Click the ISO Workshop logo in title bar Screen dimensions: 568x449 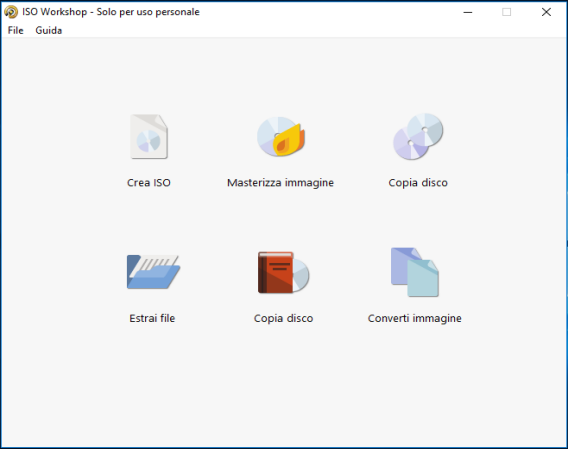[11, 12]
